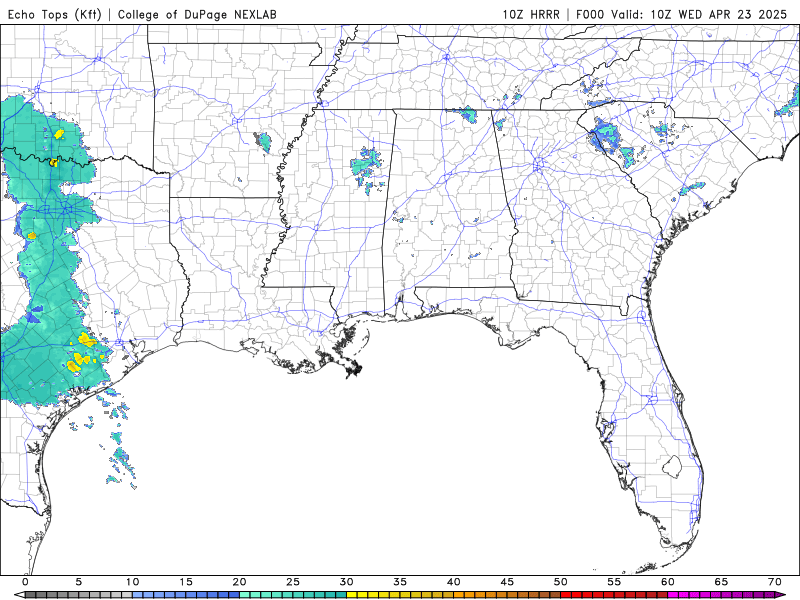Image resolution: width=800 pixels, height=600 pixels.
Task: Click the colorbar label "40"
Action: point(454,582)
